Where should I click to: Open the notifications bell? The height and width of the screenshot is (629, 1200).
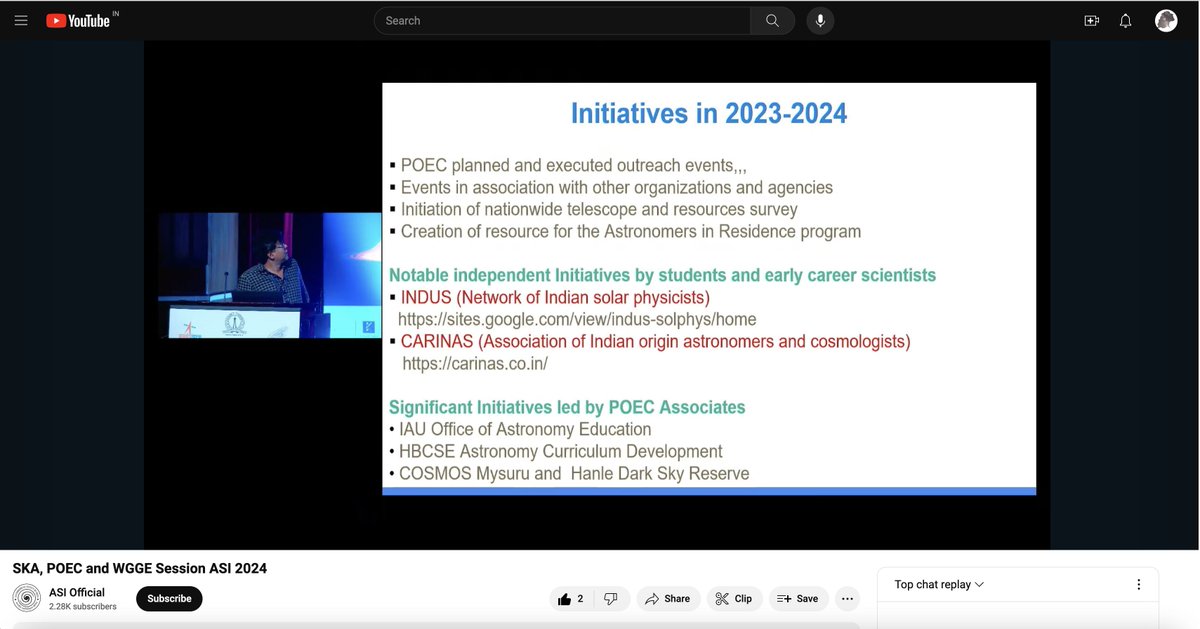click(x=1126, y=21)
